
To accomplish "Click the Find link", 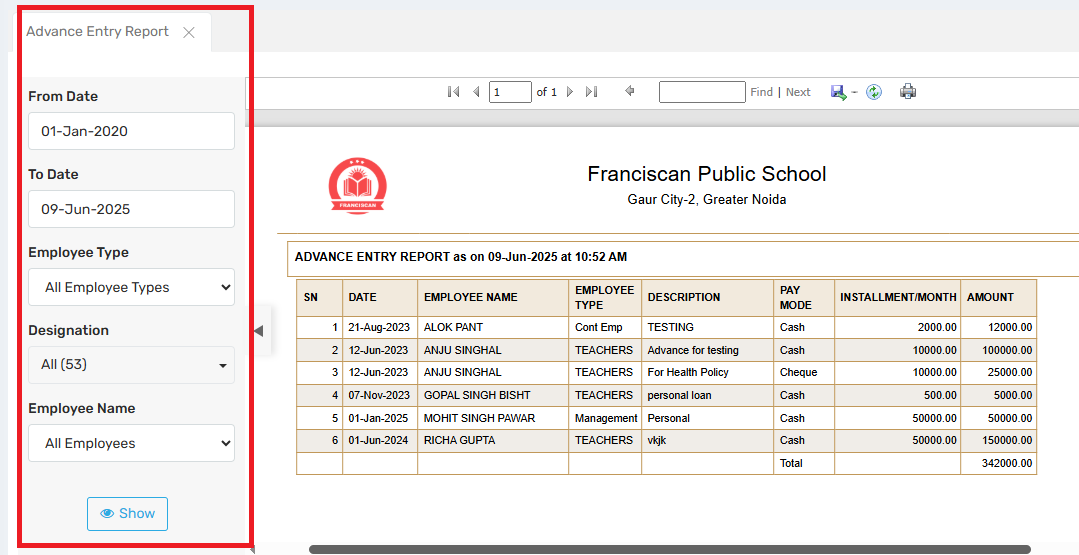I will 761,92.
